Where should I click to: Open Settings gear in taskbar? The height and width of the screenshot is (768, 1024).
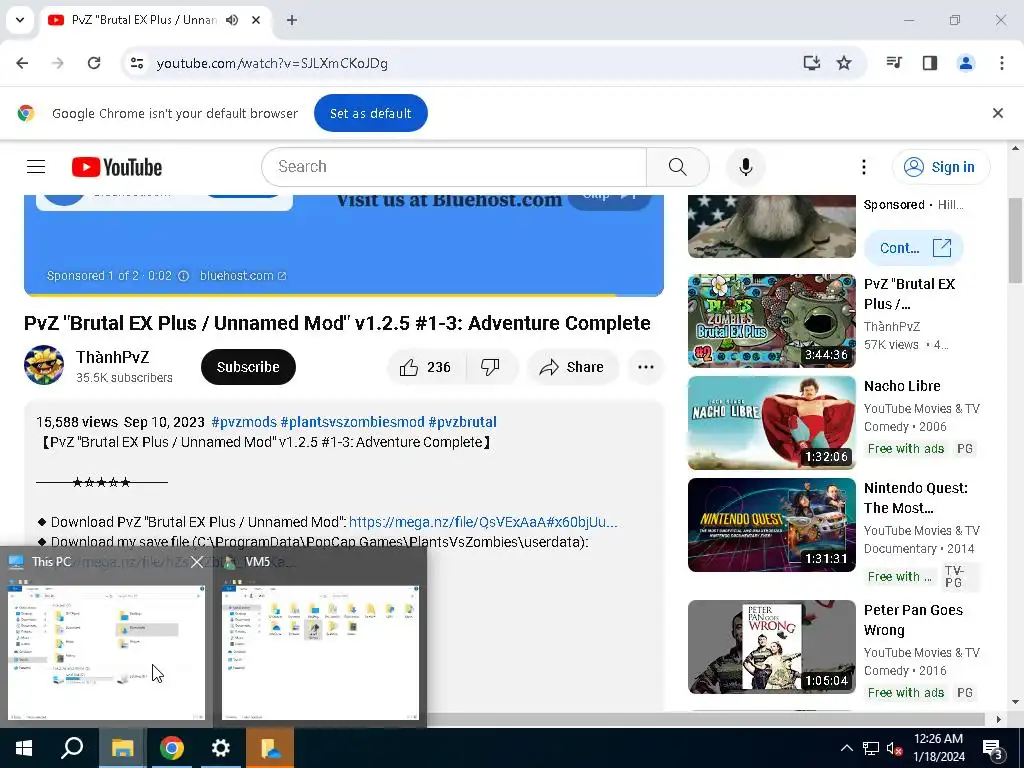221,748
